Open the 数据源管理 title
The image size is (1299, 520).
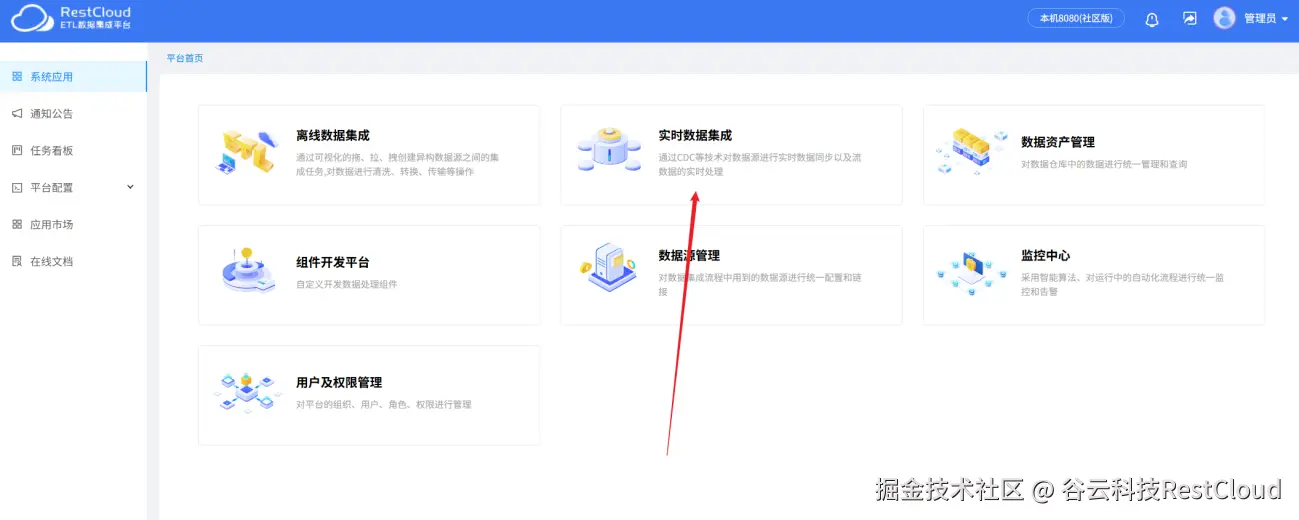pyautogui.click(x=689, y=256)
